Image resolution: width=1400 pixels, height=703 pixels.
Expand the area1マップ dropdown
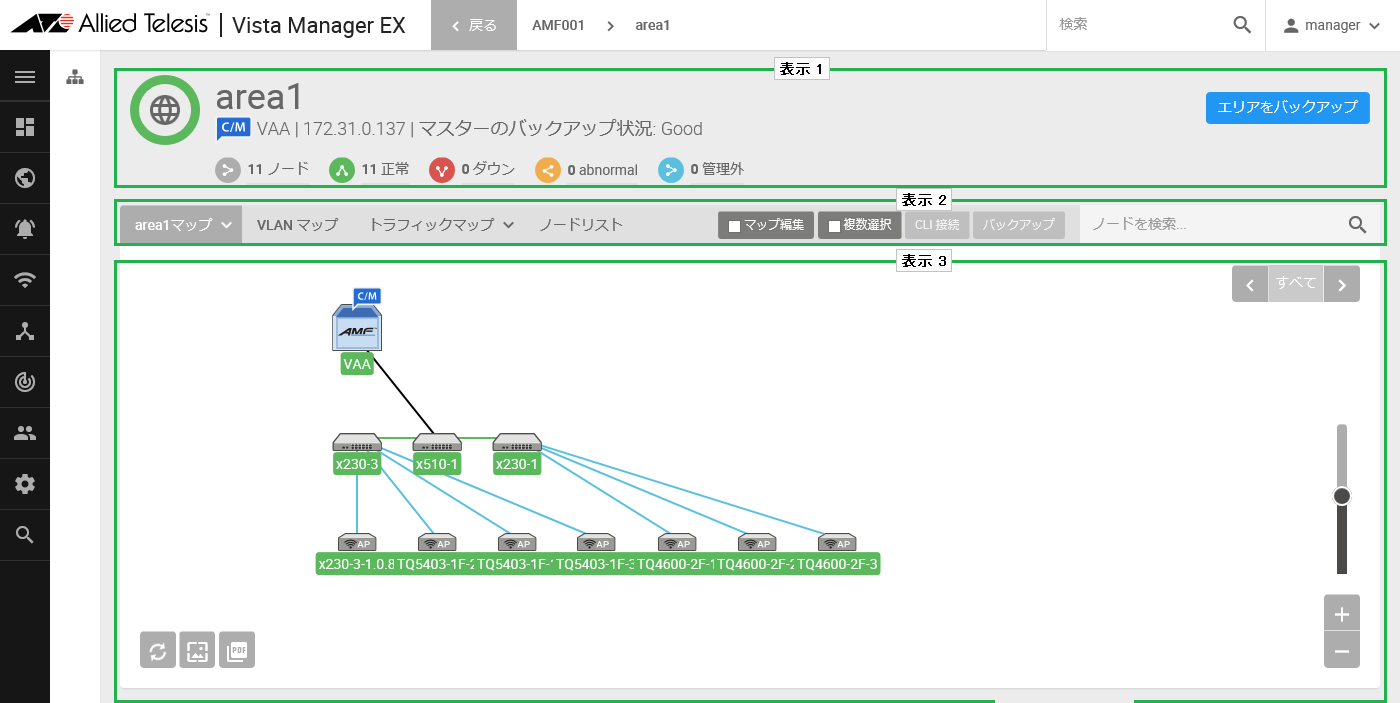(181, 225)
